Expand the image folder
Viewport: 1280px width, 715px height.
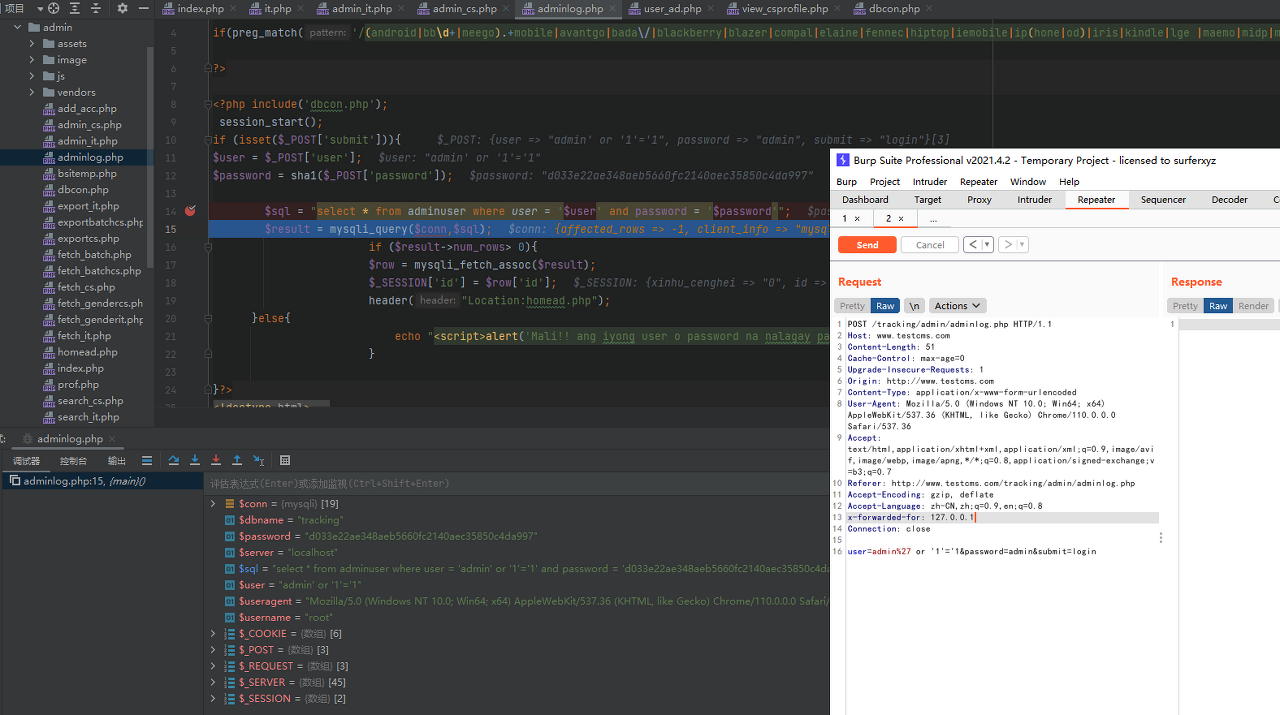[x=32, y=60]
